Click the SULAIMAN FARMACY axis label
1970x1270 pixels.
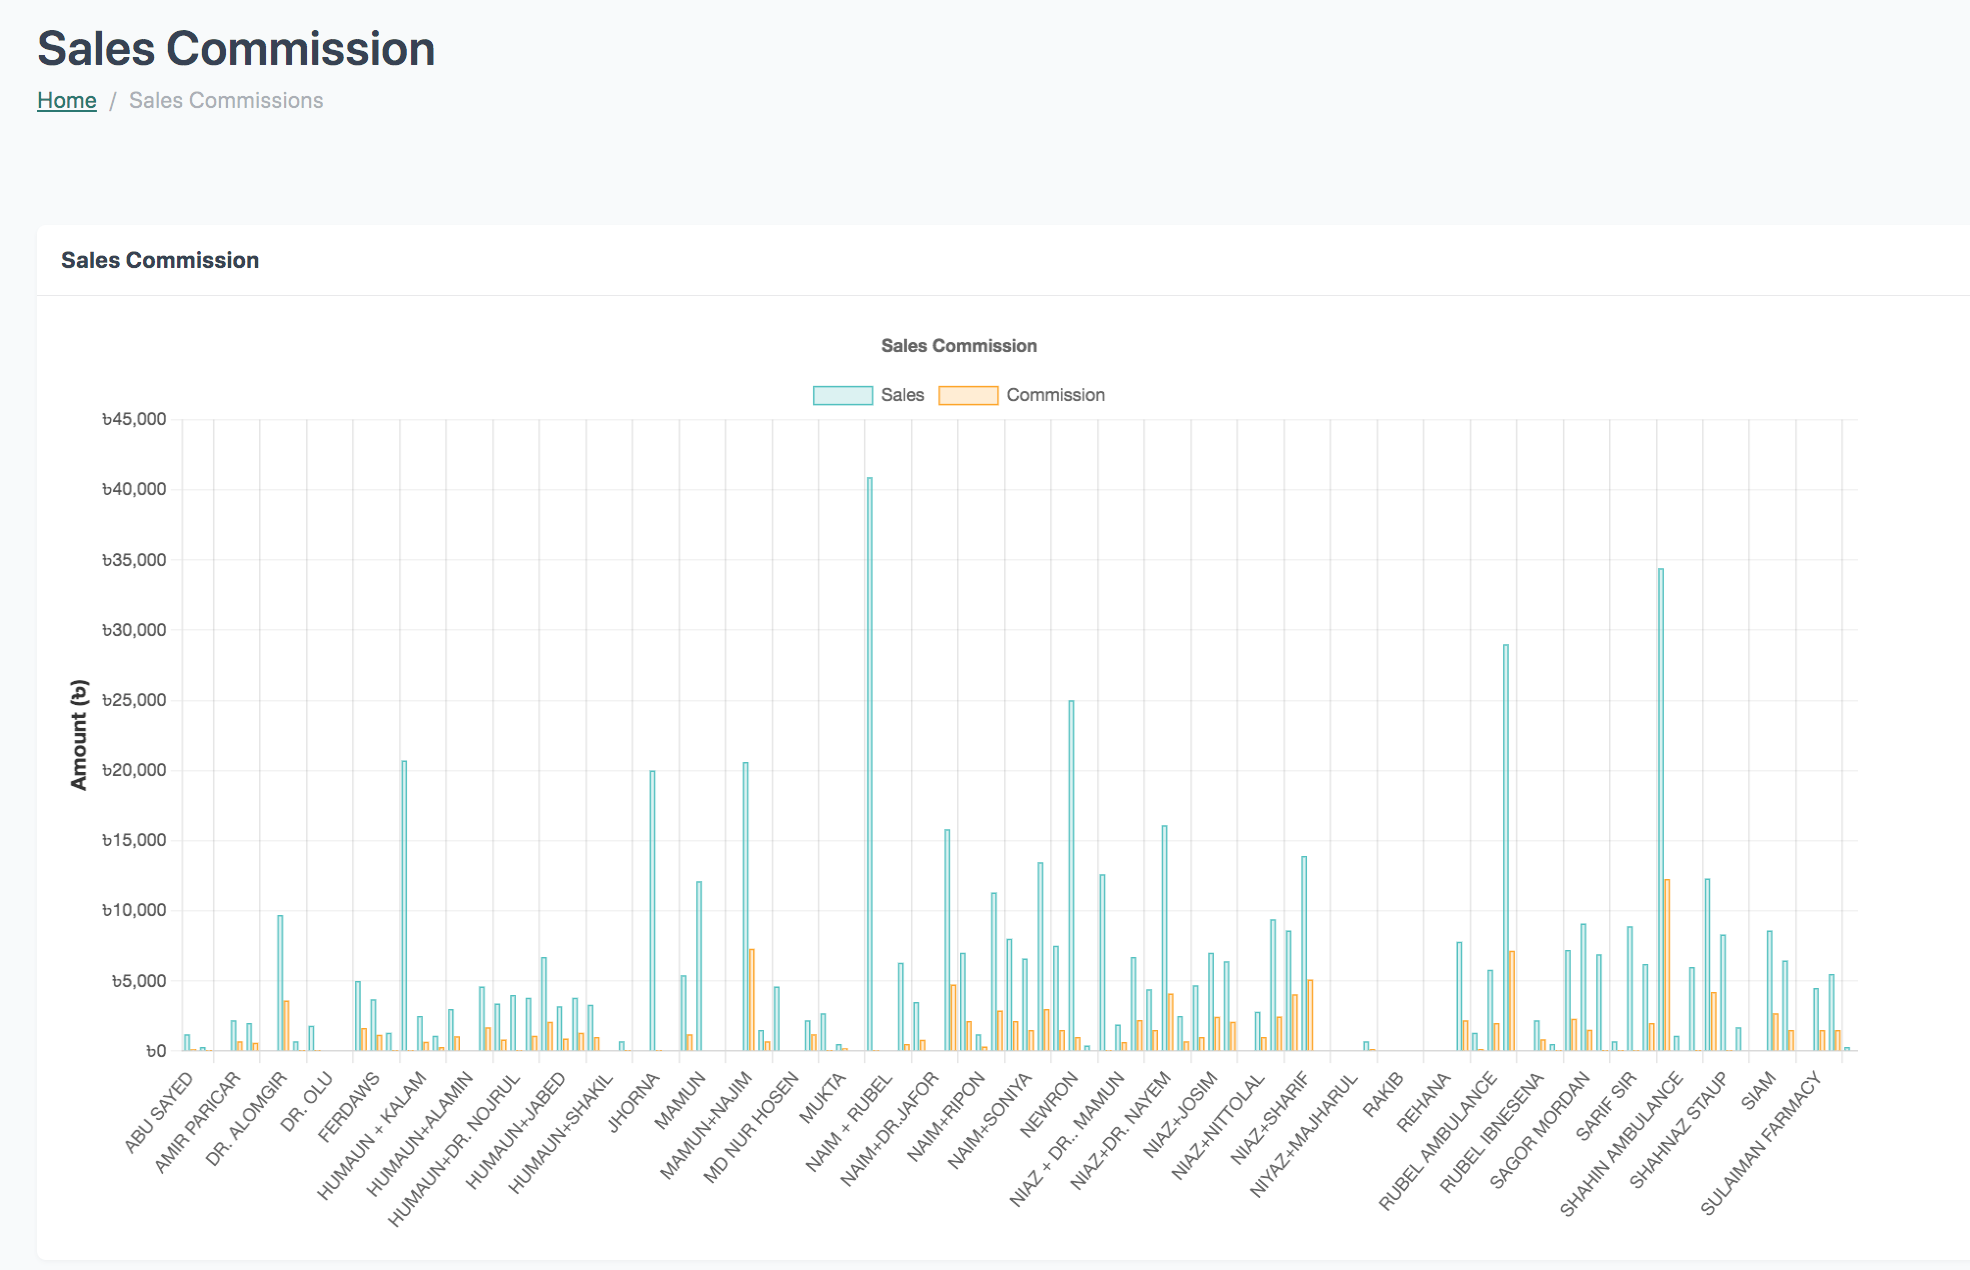click(1761, 1143)
